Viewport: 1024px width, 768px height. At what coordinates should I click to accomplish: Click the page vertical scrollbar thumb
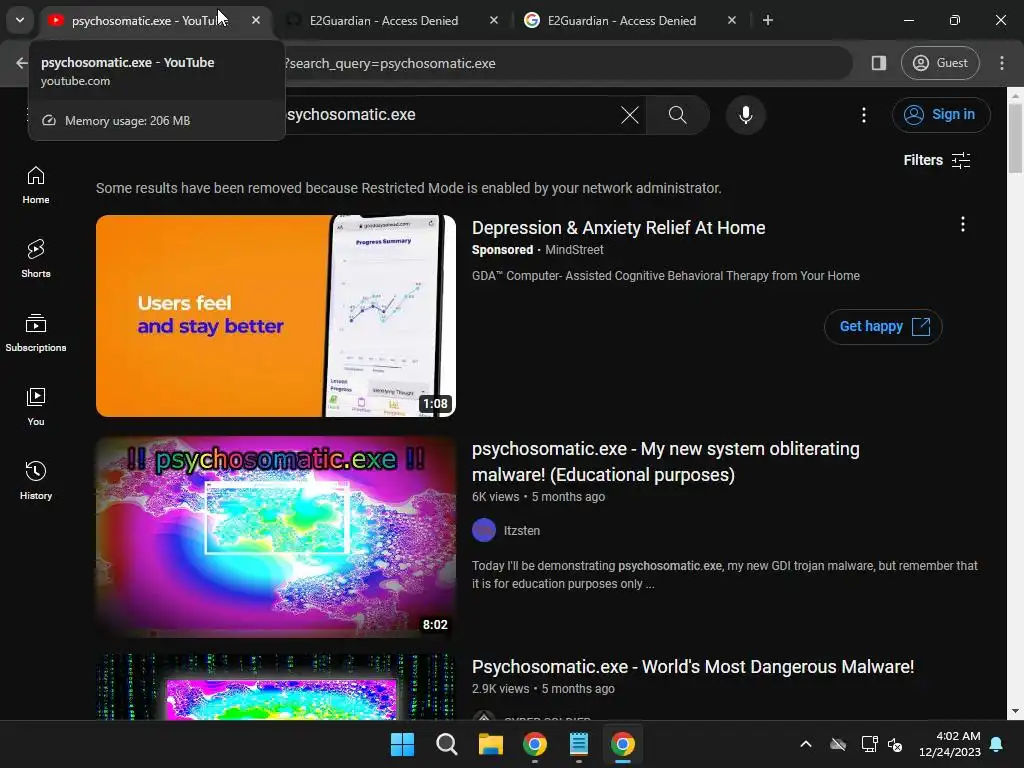(1015, 138)
